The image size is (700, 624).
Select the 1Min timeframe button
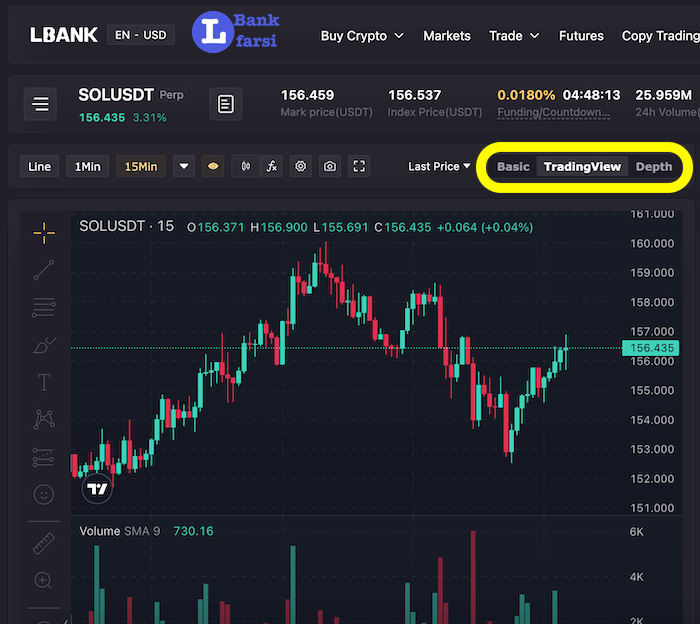[87, 167]
